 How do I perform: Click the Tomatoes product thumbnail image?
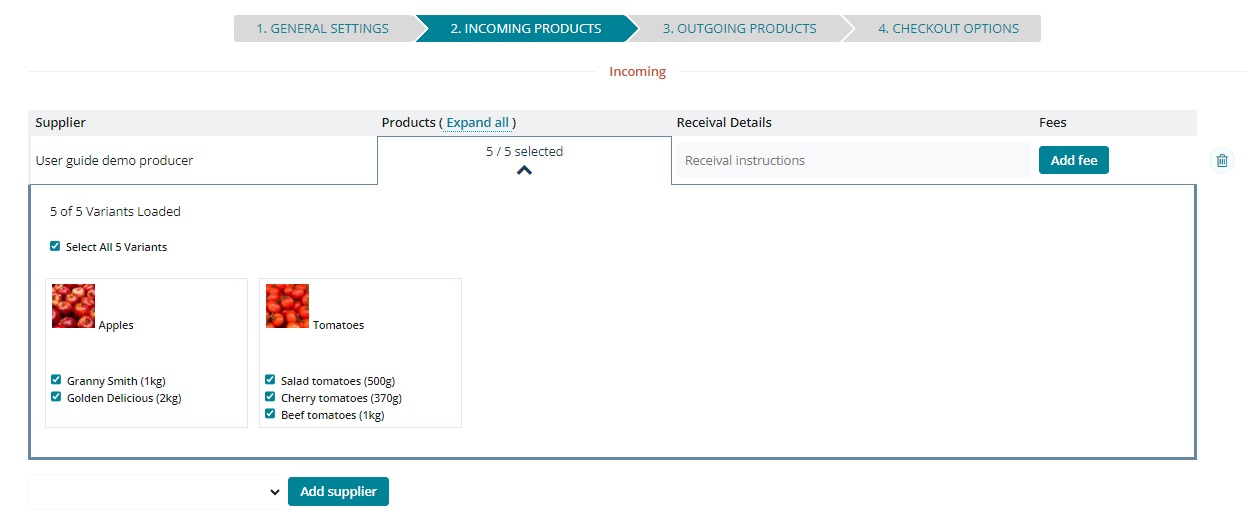287,306
